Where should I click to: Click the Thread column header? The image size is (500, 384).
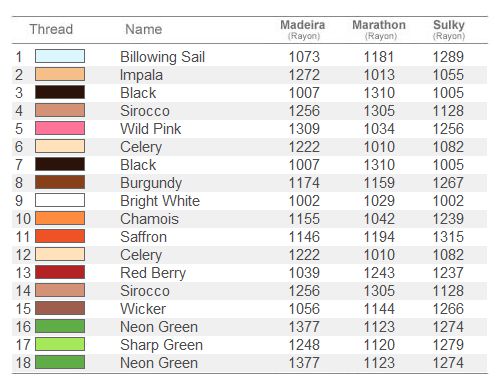[51, 29]
